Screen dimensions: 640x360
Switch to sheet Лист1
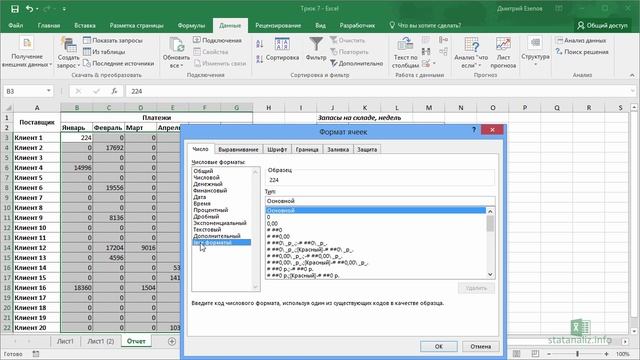[x=65, y=341]
